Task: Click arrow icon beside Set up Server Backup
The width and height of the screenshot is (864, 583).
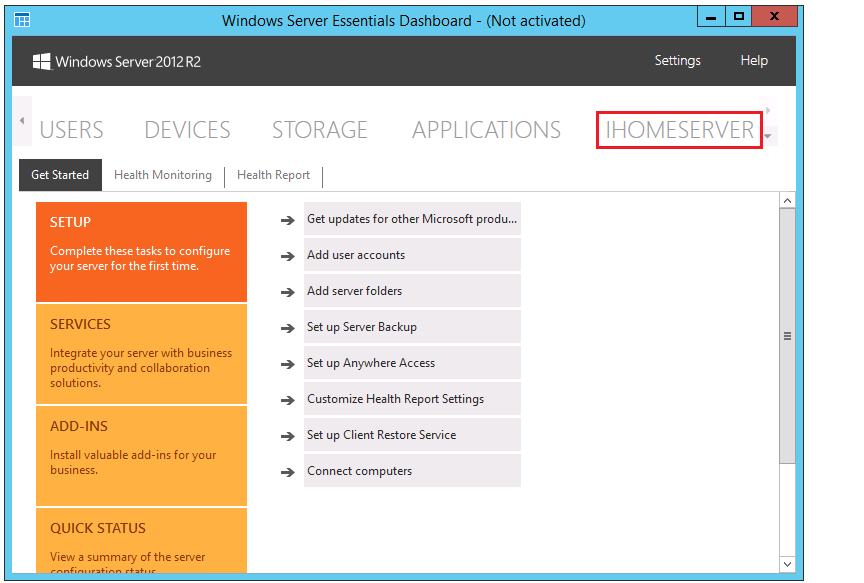Action: click(288, 328)
